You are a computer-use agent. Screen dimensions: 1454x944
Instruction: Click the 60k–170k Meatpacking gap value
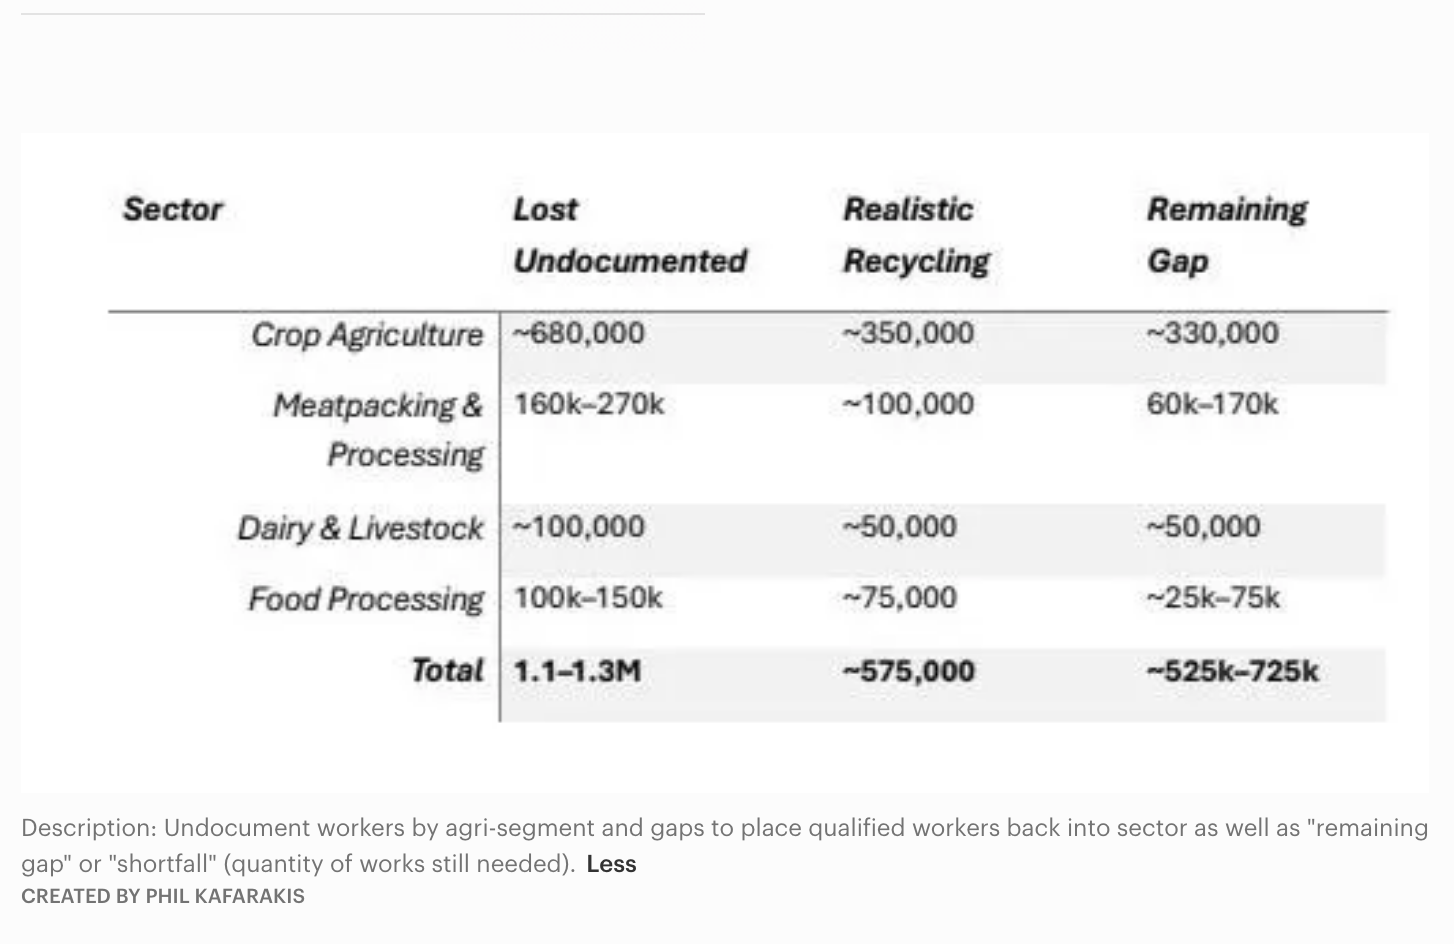click(x=1212, y=404)
